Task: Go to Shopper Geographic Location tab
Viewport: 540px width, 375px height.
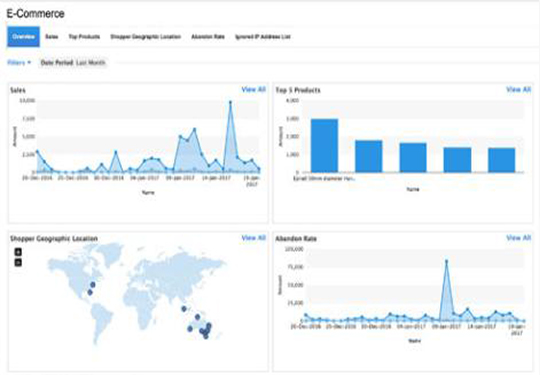Action: point(146,37)
